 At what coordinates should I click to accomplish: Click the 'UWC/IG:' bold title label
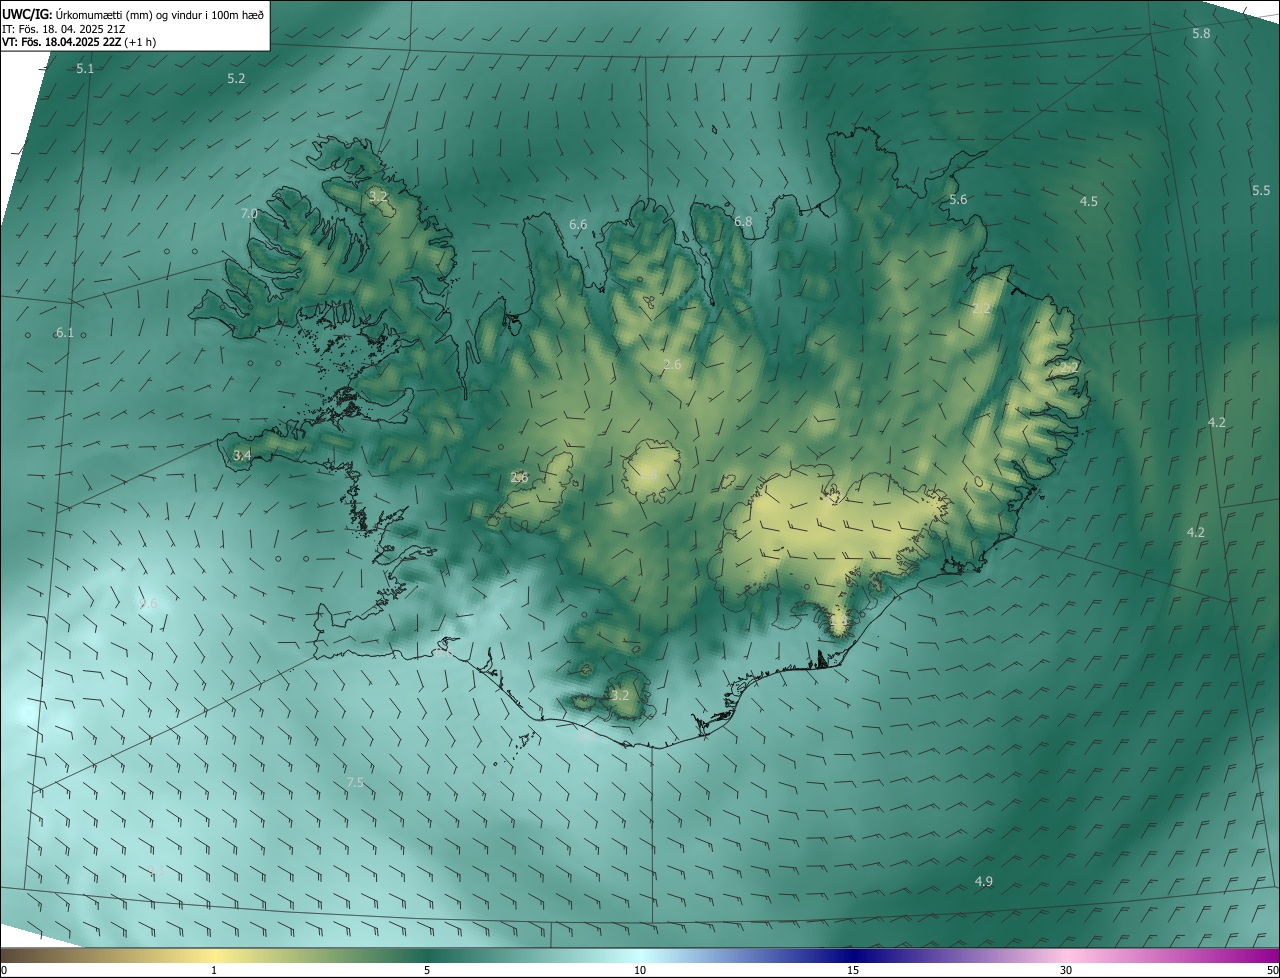27,13
